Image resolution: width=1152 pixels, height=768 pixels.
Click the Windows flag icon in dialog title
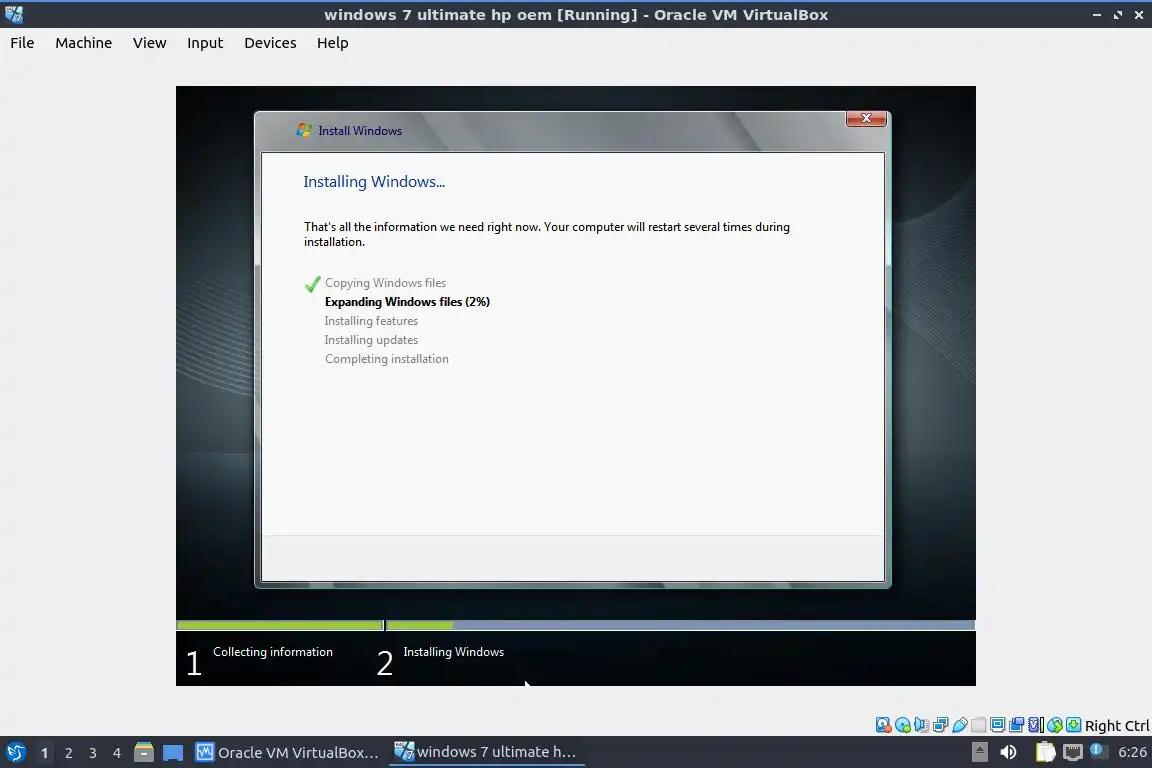coord(304,130)
